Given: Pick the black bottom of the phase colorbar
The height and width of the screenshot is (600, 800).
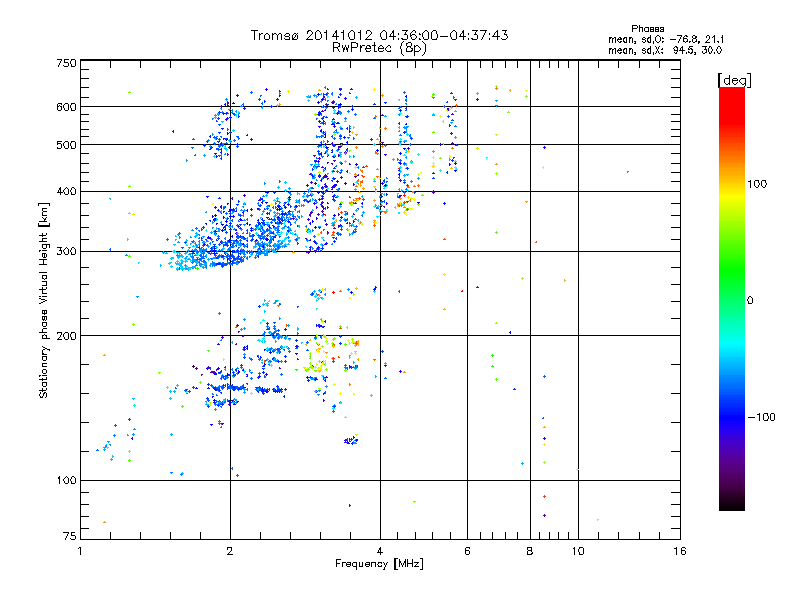Looking at the screenshot, I should pos(732,504).
